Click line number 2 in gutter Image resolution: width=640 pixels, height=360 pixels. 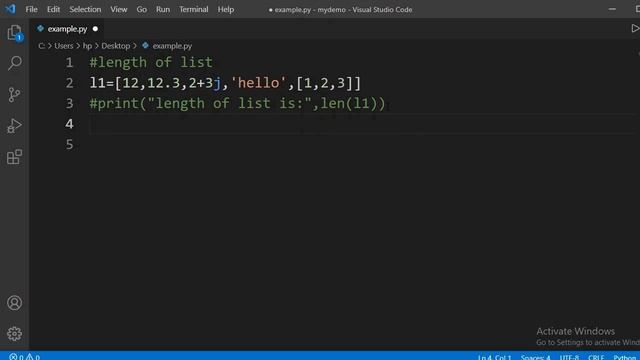tap(69, 83)
